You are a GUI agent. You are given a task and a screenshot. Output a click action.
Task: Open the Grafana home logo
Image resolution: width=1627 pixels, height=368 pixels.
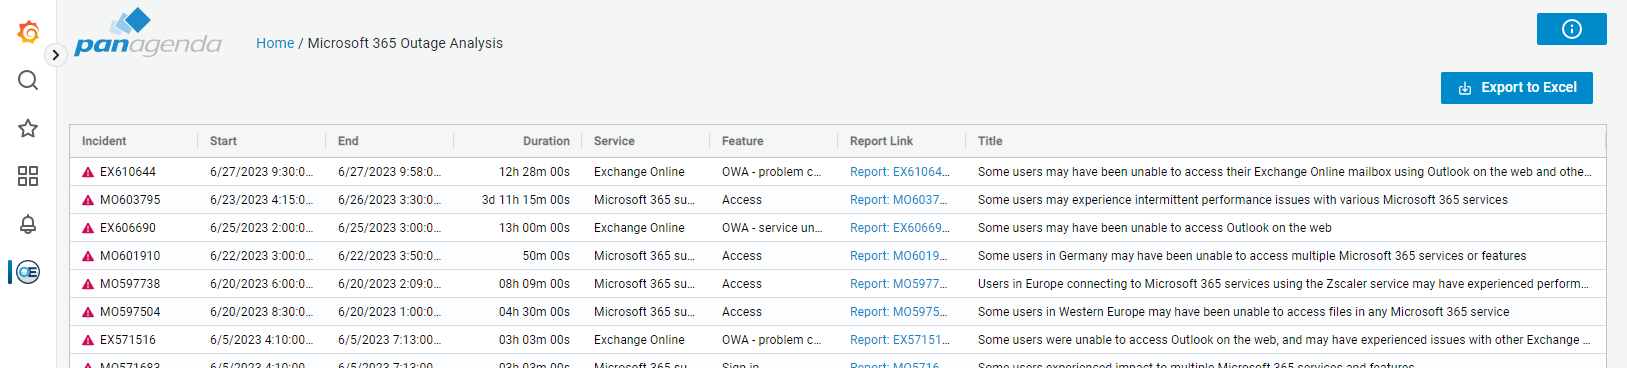tap(28, 33)
